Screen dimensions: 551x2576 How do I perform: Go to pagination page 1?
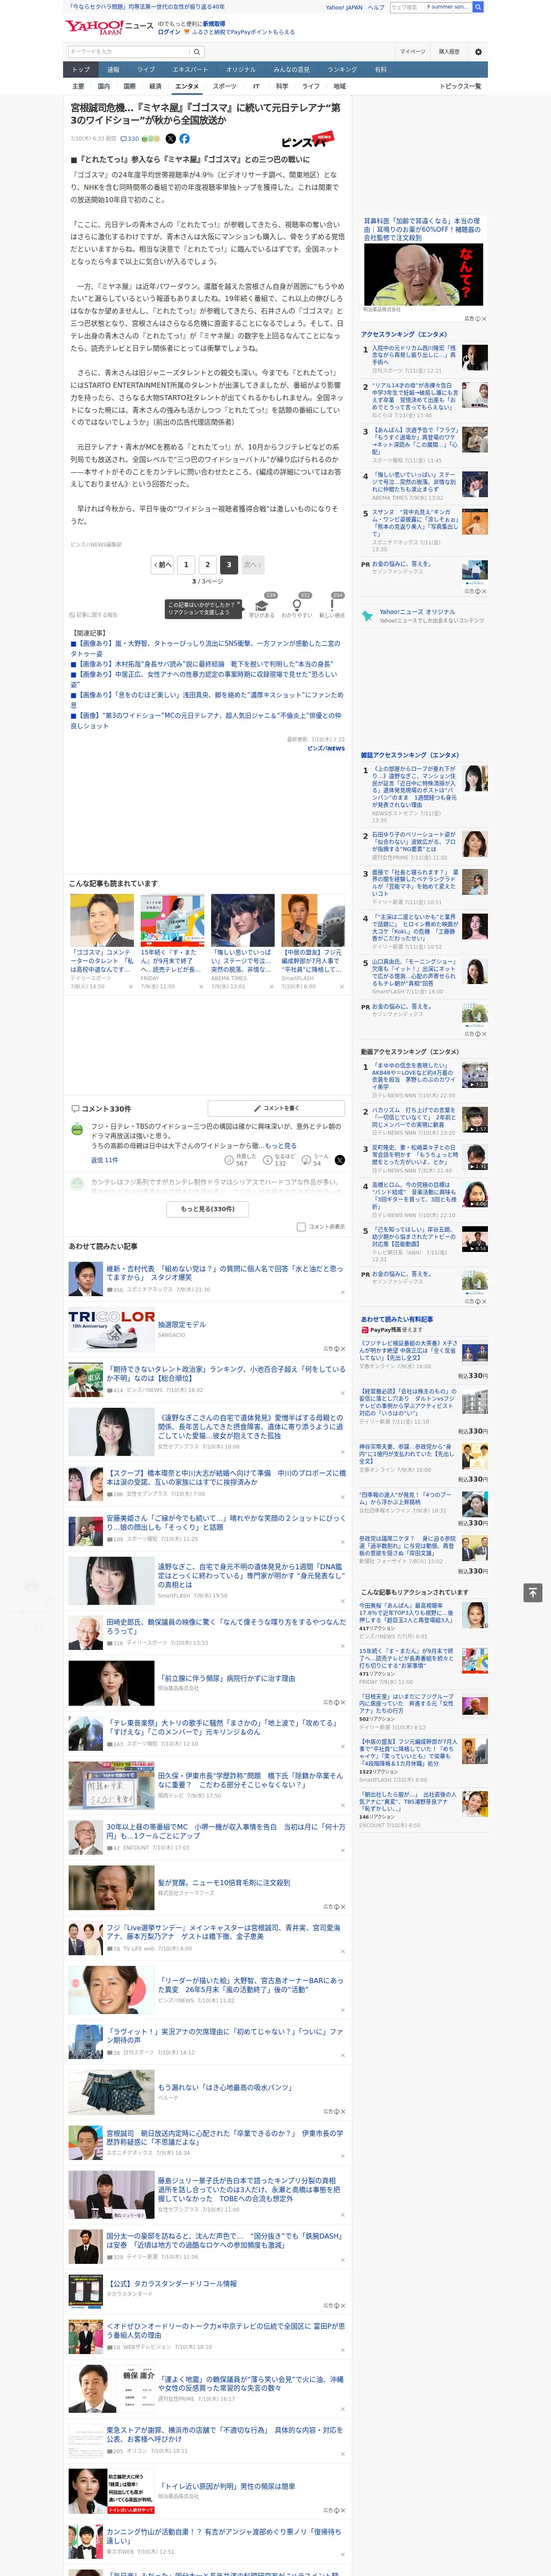pyautogui.click(x=186, y=565)
